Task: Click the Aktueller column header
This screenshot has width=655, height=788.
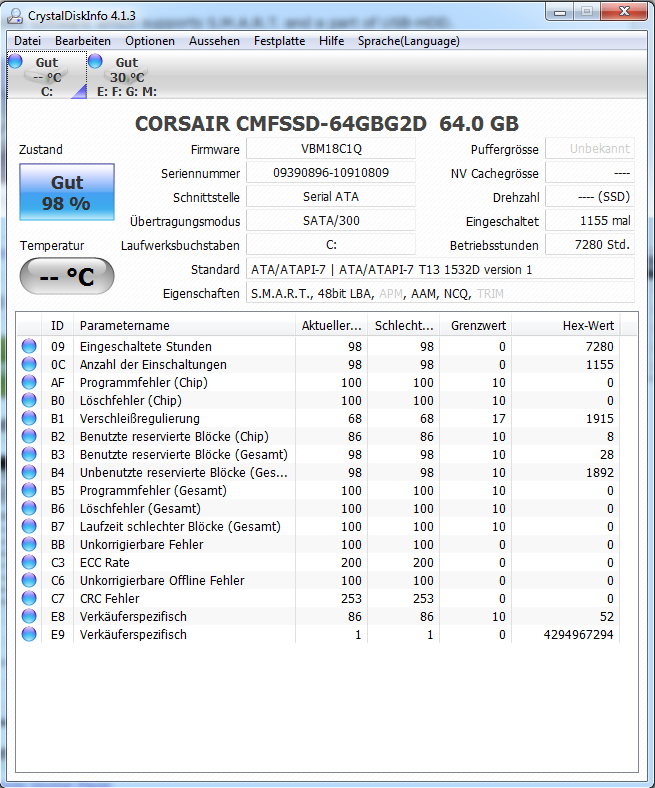Action: 332,326
